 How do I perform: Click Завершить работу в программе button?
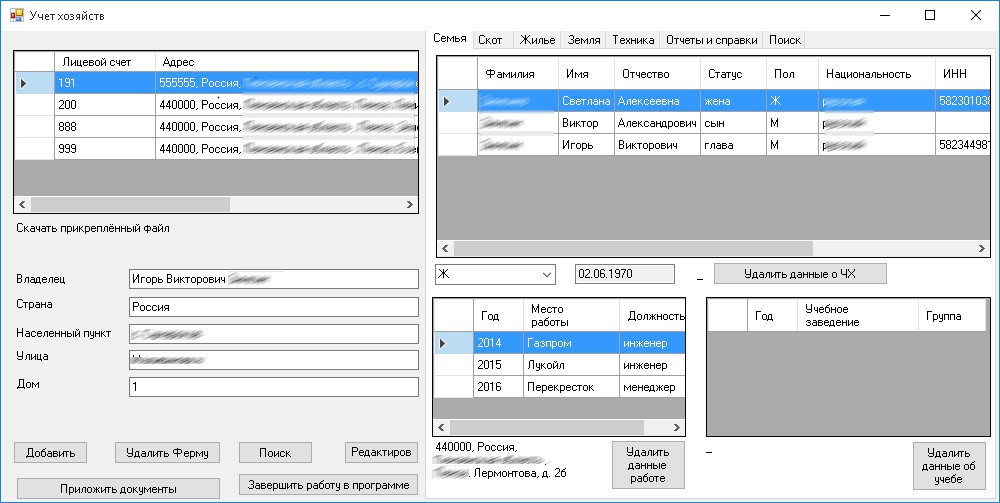click(328, 485)
